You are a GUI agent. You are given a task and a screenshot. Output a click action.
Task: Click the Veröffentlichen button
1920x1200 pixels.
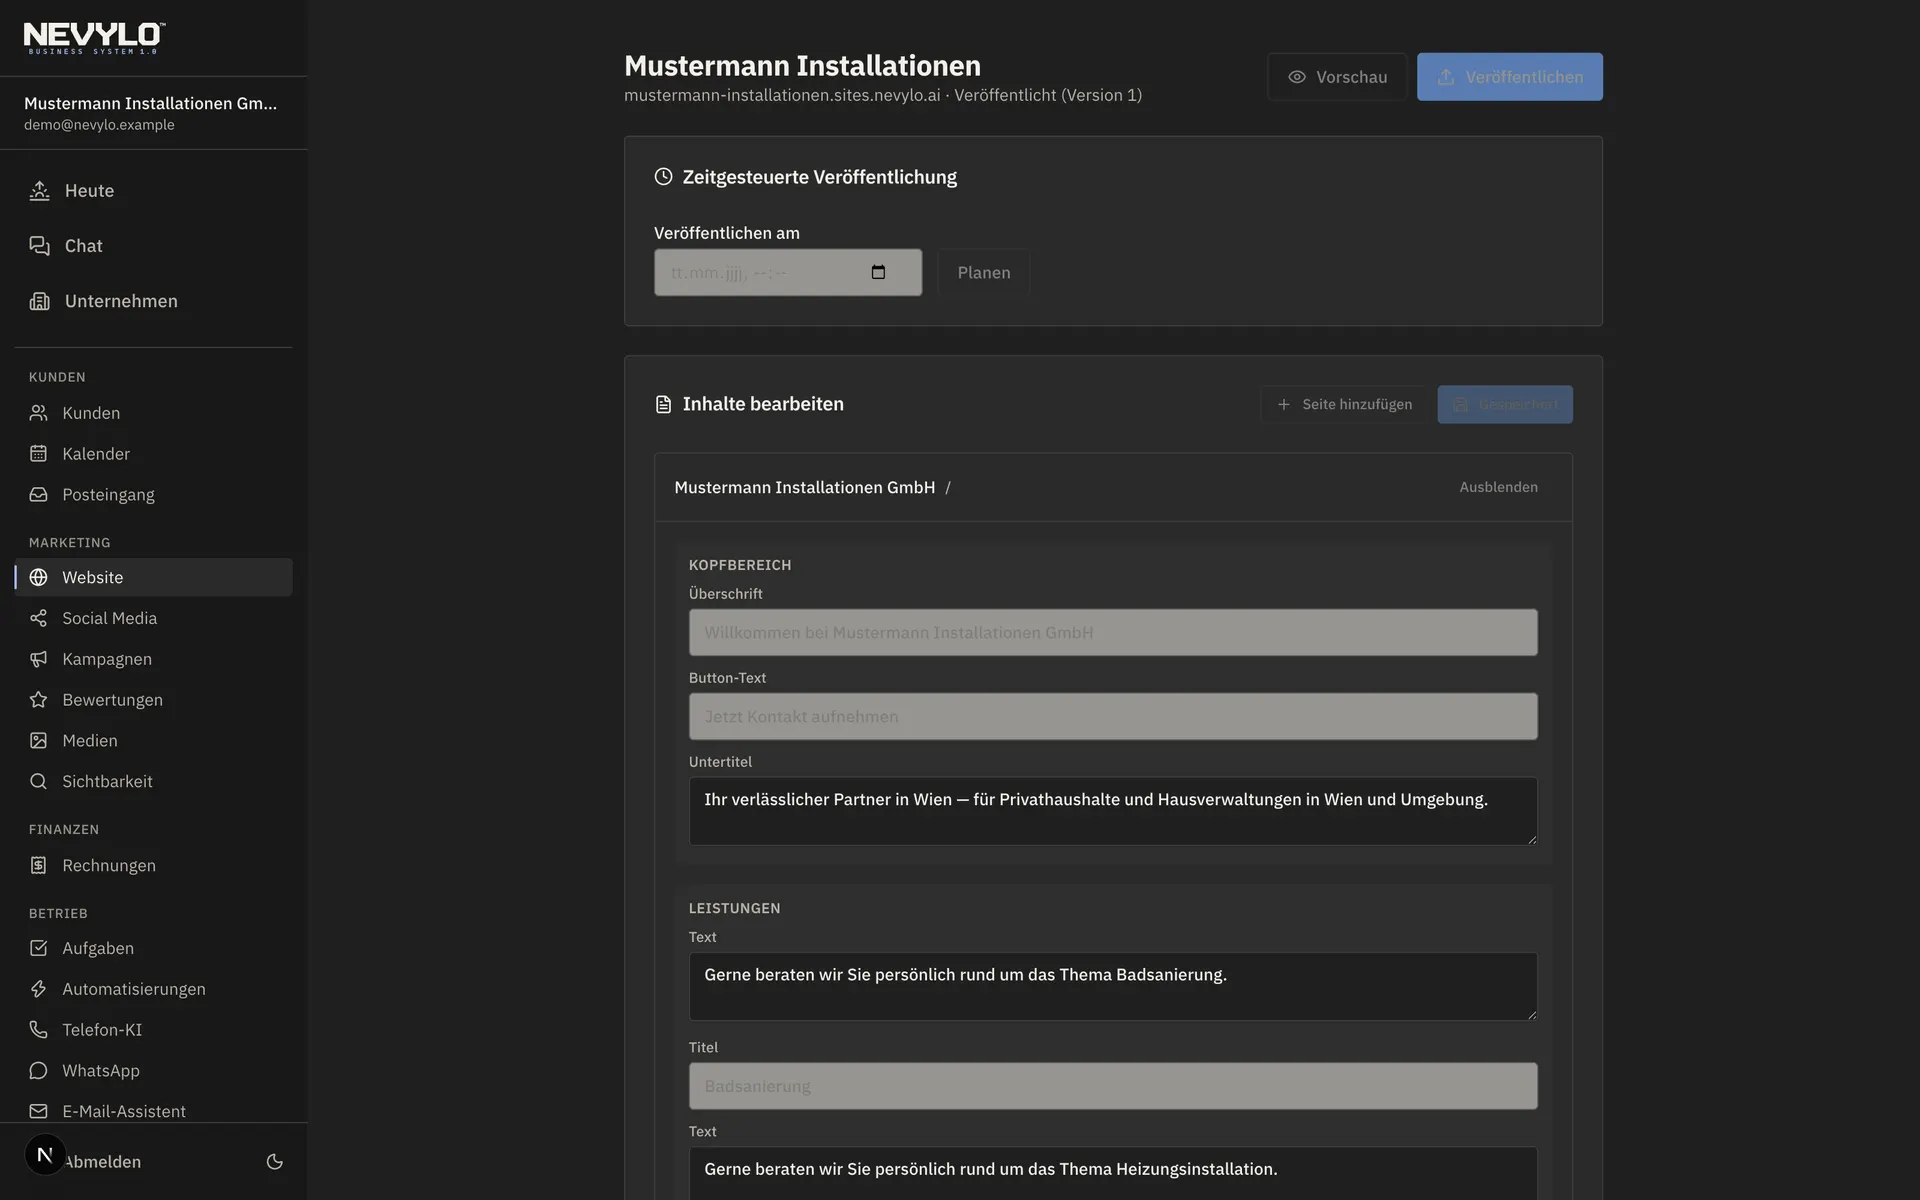(1510, 77)
